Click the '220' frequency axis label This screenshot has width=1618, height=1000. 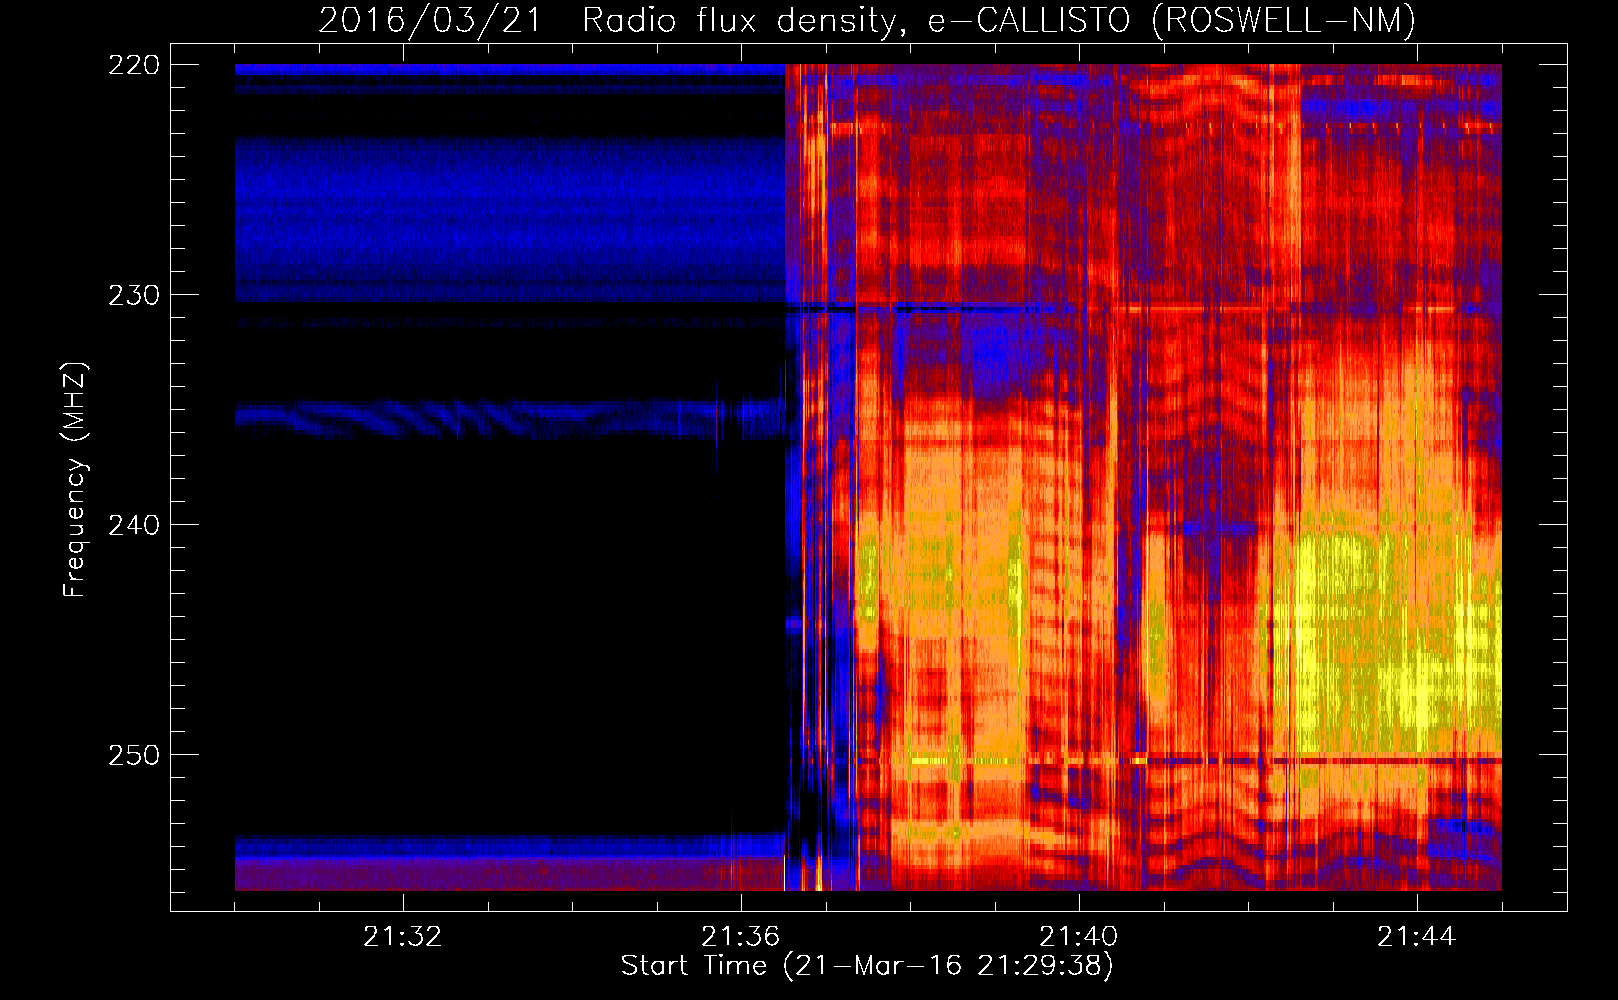[133, 65]
